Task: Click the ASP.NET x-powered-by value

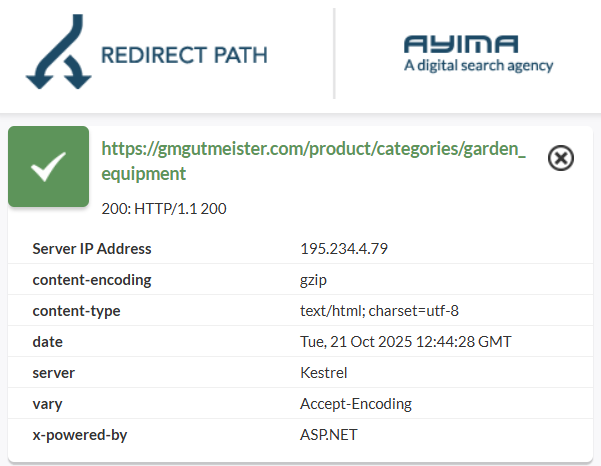Action: (328, 435)
